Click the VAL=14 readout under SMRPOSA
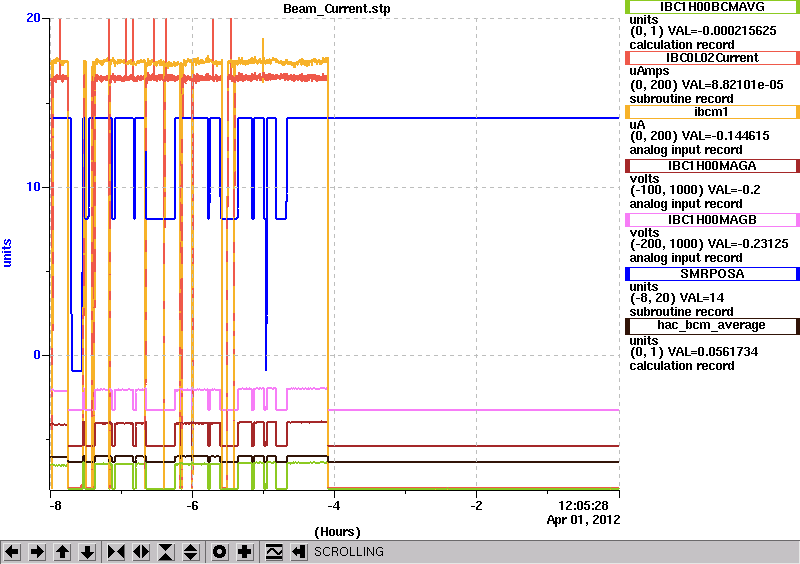The height and width of the screenshot is (564, 800). tap(701, 298)
